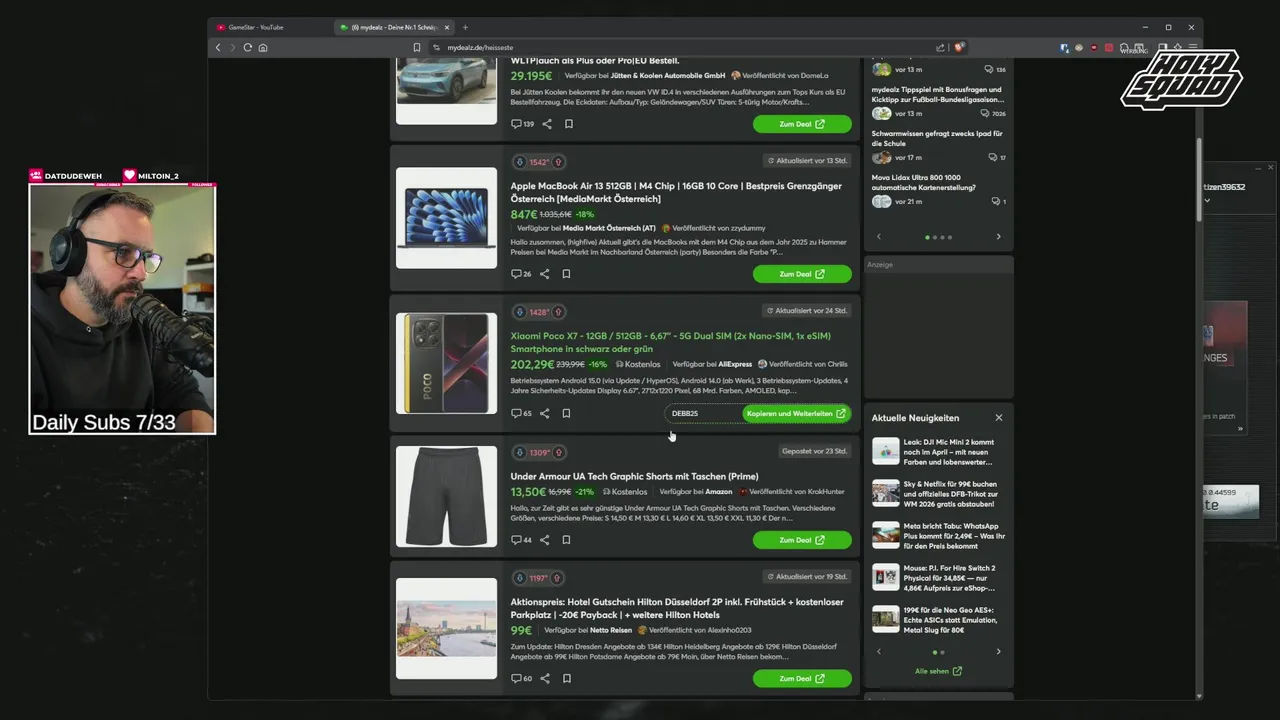Image resolution: width=1280 pixels, height=720 pixels.
Task: Vote the MacBook Air deal hot
Action: (558, 162)
